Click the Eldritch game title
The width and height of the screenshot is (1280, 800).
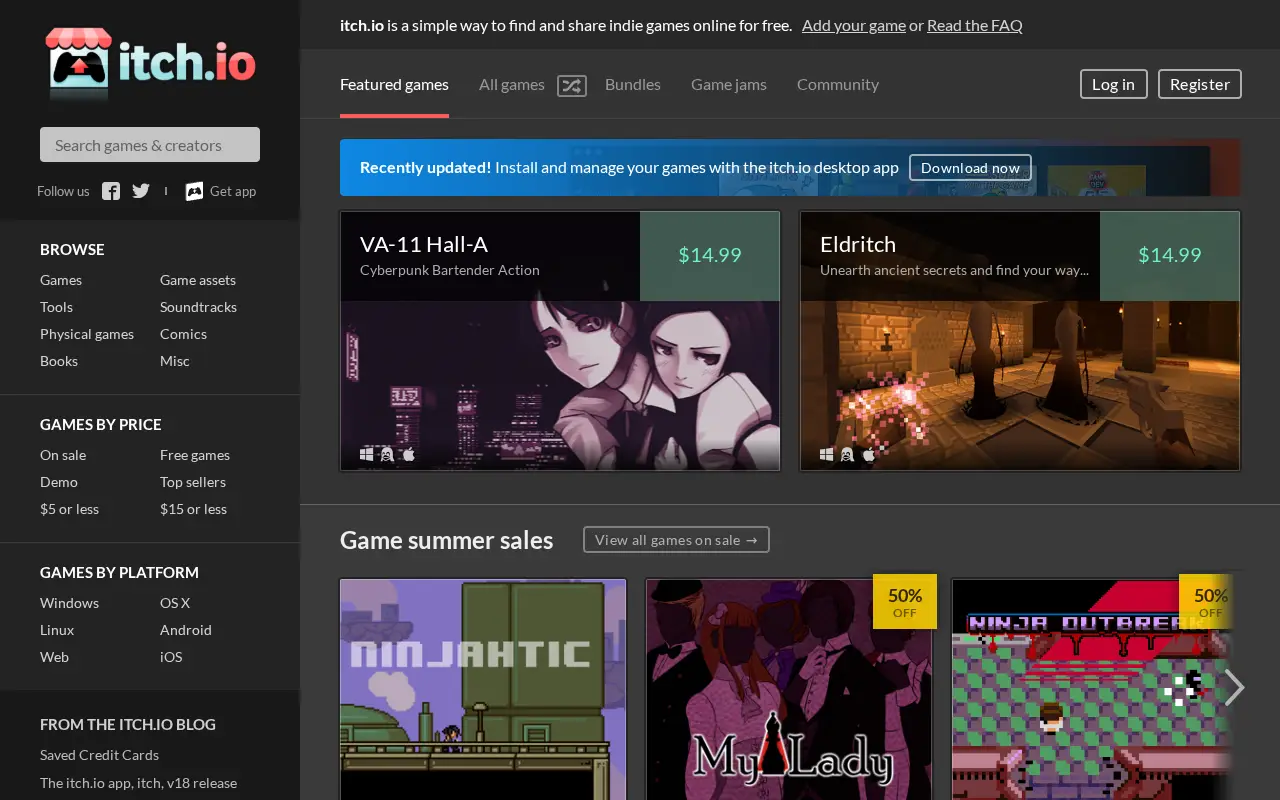click(858, 244)
